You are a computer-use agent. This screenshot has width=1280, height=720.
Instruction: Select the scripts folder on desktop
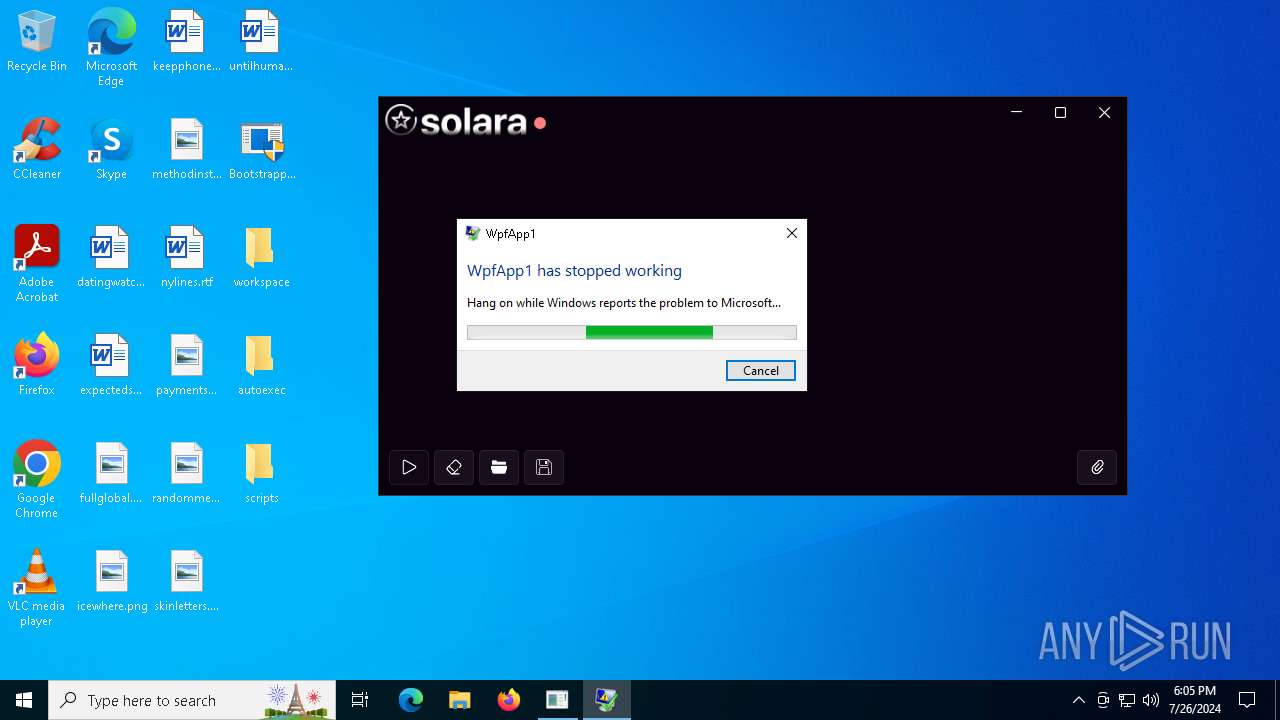(x=262, y=473)
